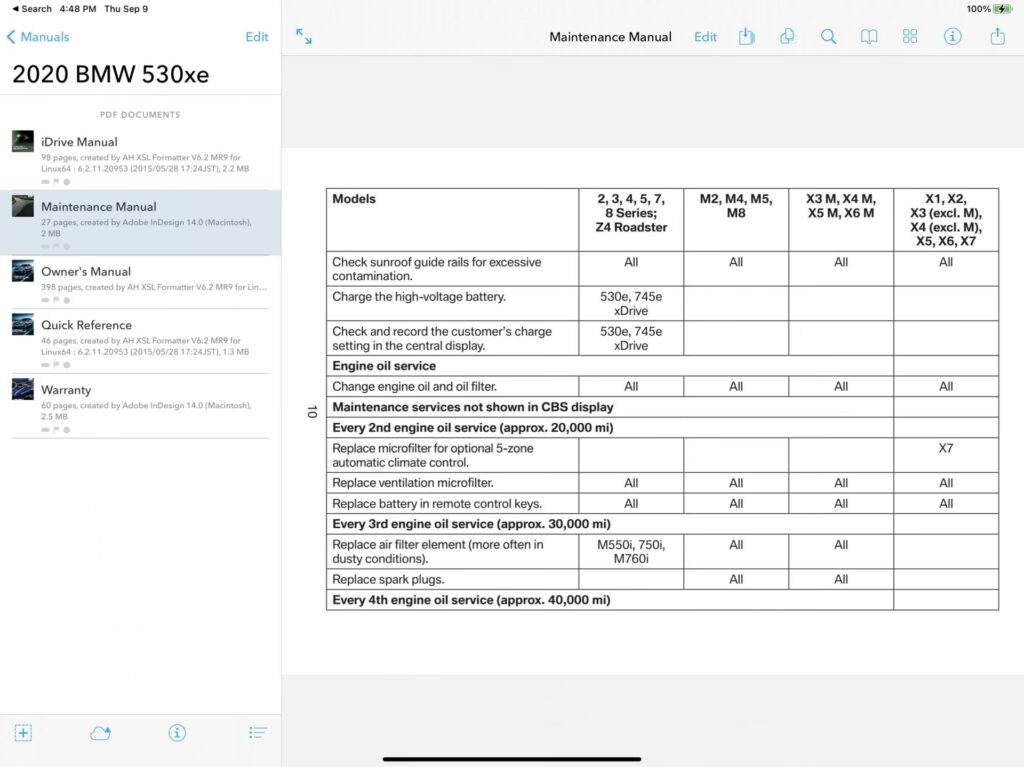
Task: Add a new item with the plus icon
Action: pyautogui.click(x=24, y=733)
